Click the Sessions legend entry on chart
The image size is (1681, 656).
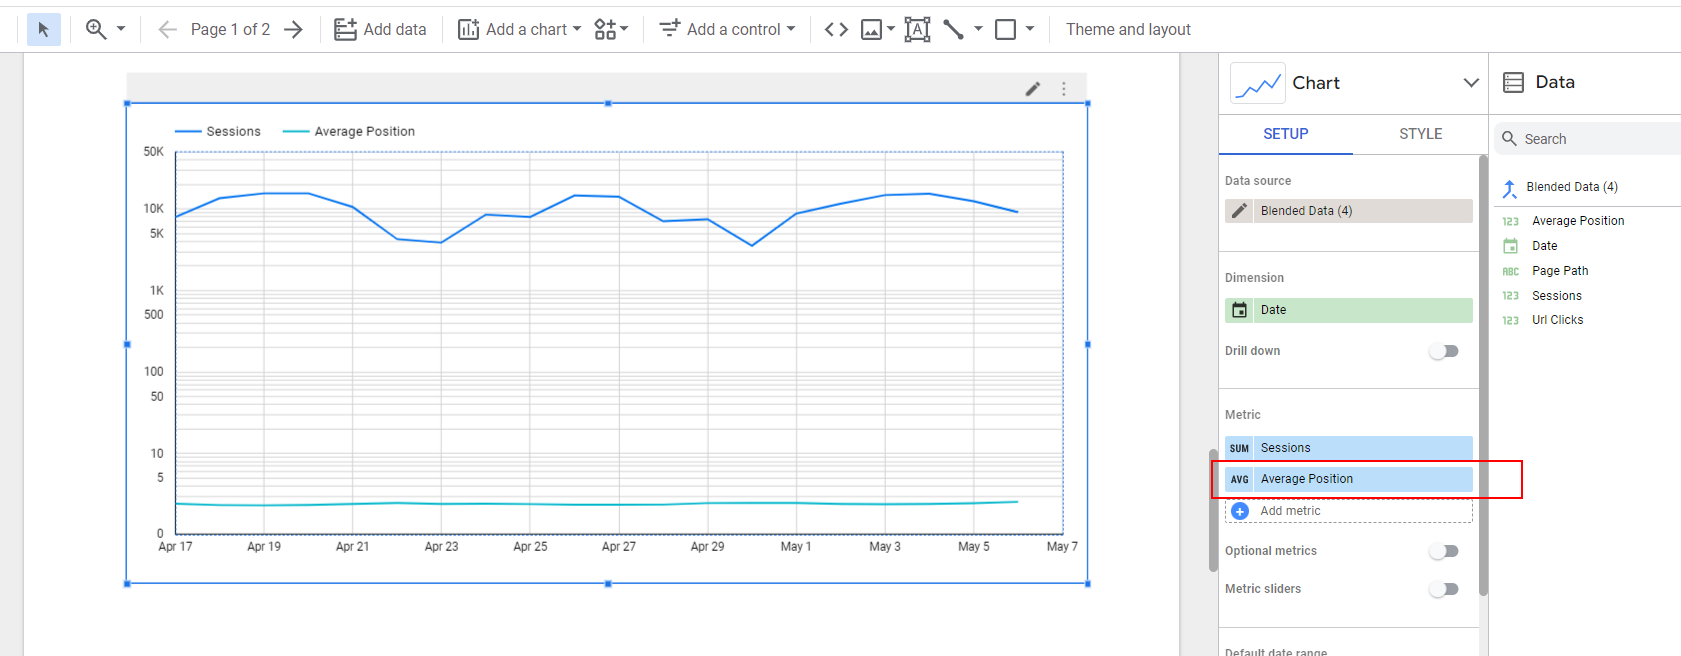pos(218,131)
